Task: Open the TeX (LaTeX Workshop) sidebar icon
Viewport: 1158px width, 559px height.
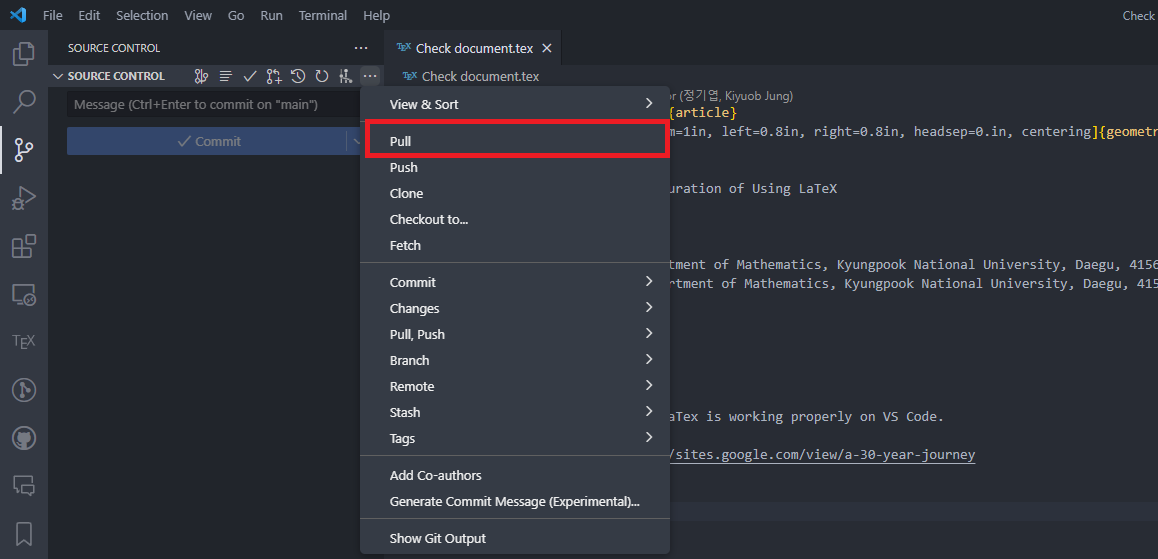Action: pos(24,342)
